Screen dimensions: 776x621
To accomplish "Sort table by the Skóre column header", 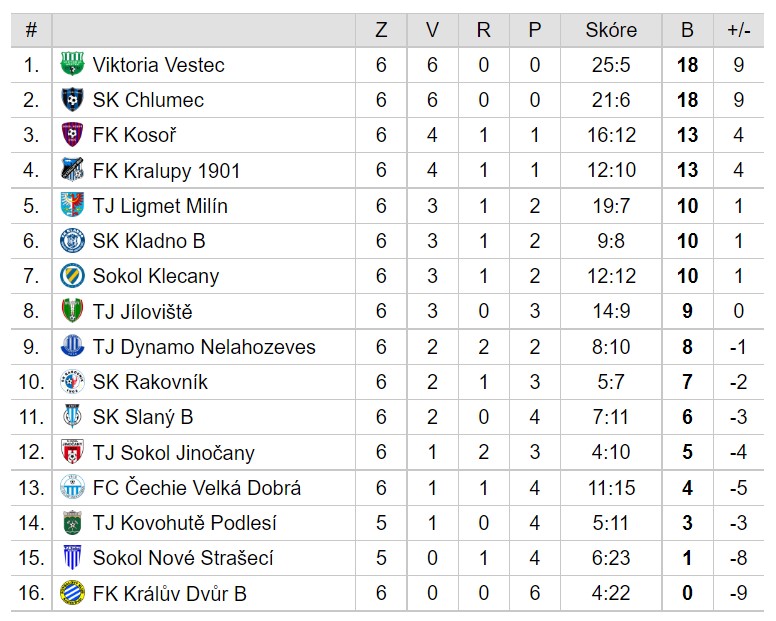I will [x=611, y=30].
